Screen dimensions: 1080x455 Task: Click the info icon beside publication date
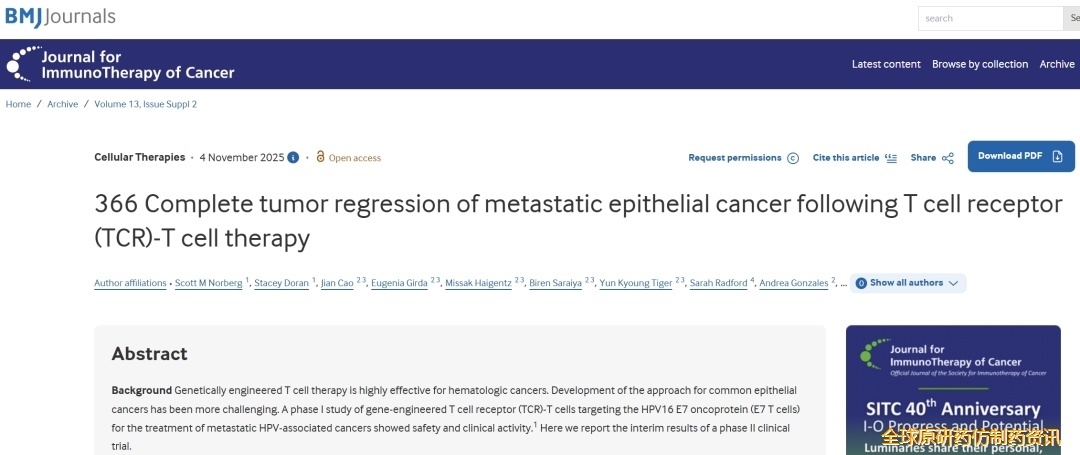(293, 157)
